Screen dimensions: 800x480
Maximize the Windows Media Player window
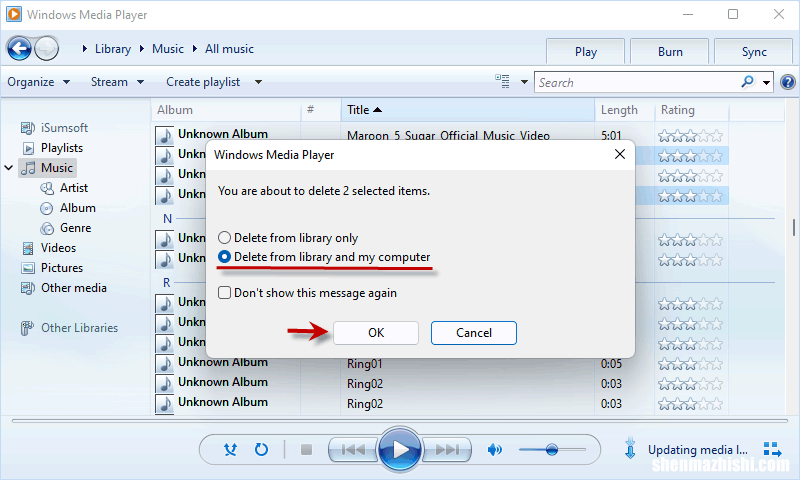pos(733,14)
